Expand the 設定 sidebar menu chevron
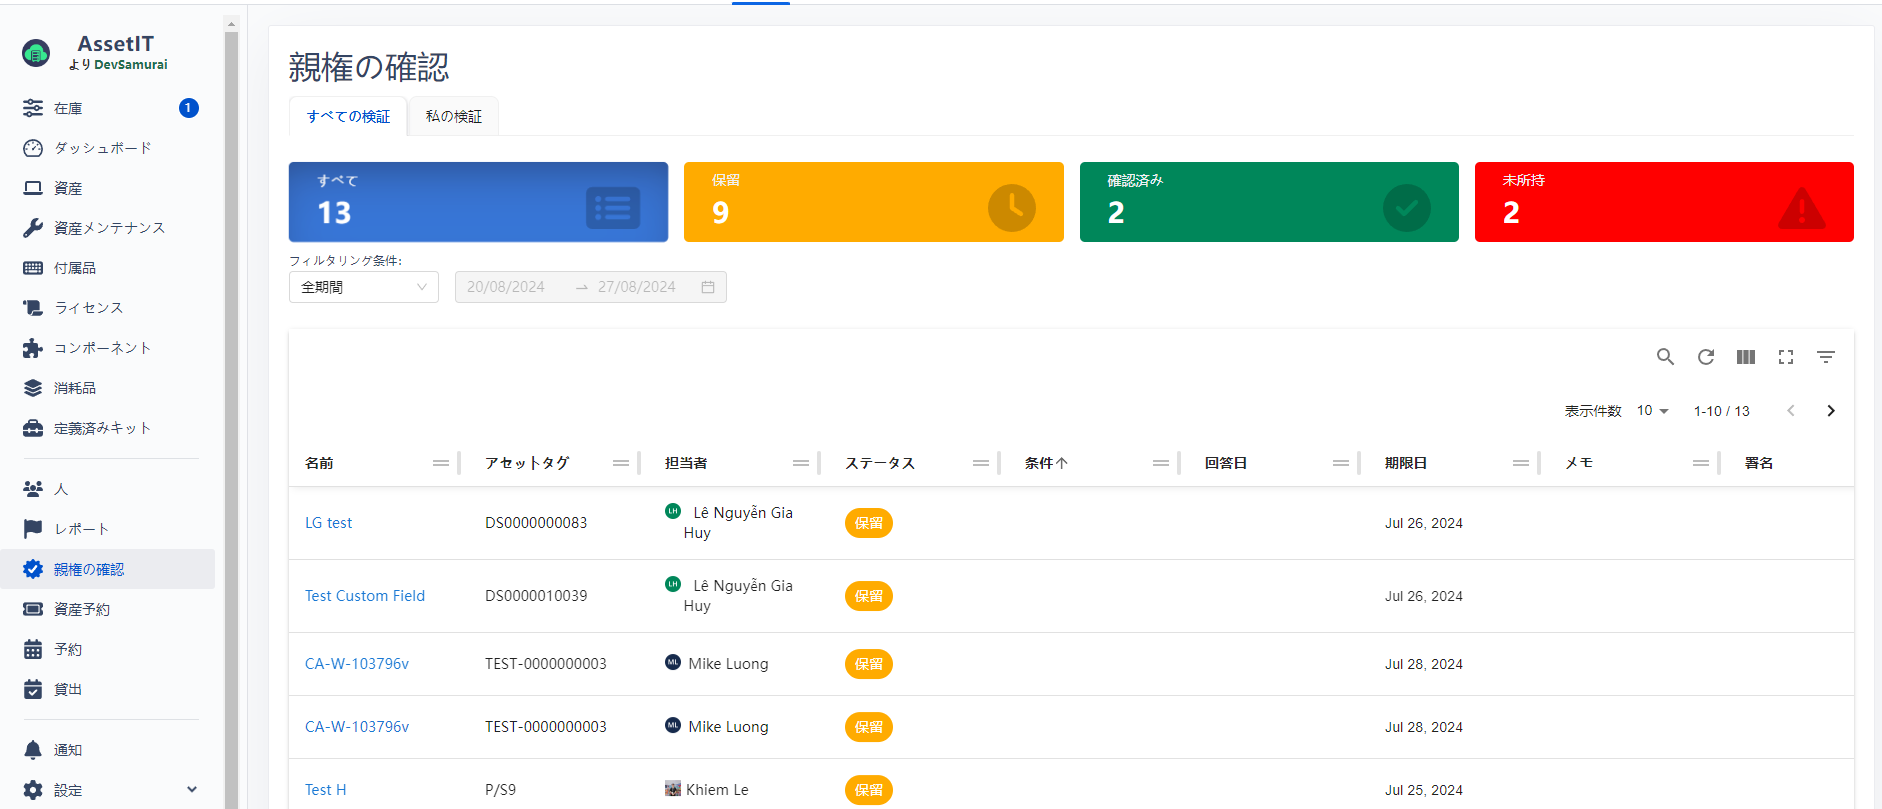Screen dimensions: 1882x809 pos(192,790)
